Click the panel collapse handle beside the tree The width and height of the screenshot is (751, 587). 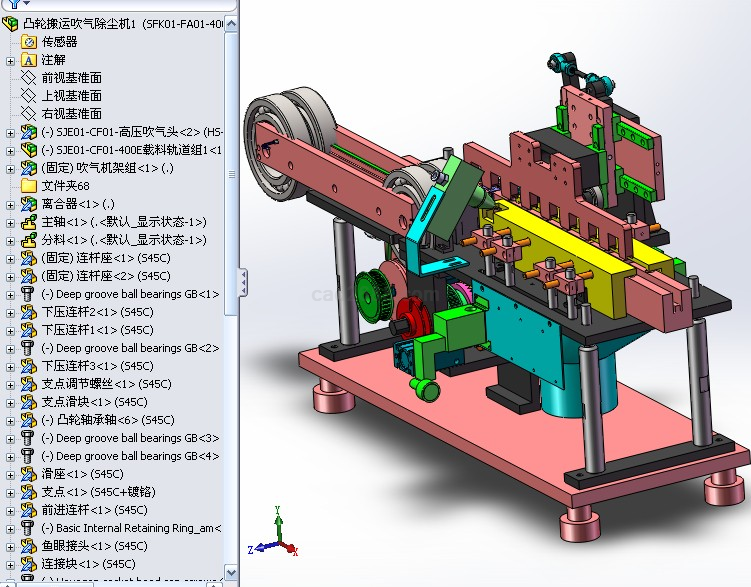click(x=240, y=281)
